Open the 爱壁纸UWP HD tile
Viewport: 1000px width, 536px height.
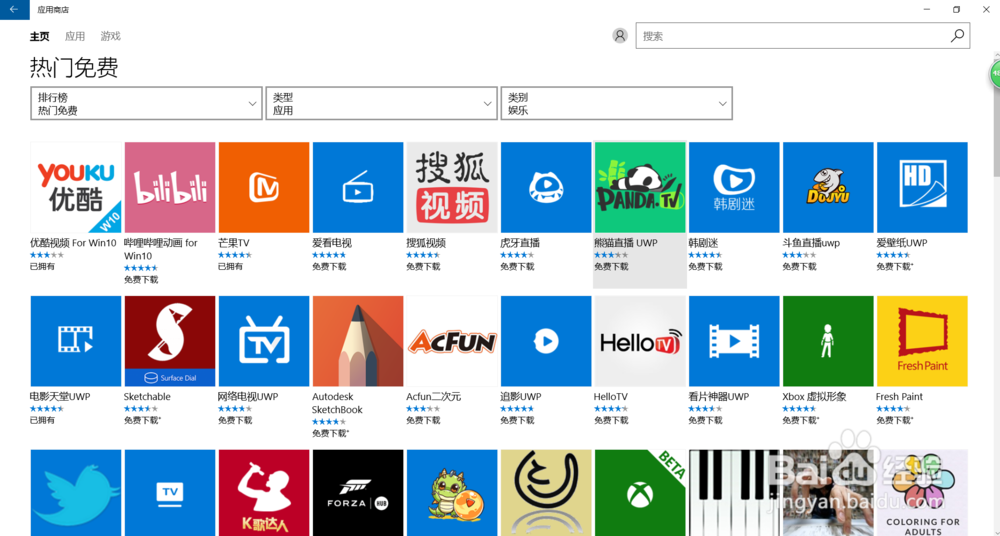922,187
